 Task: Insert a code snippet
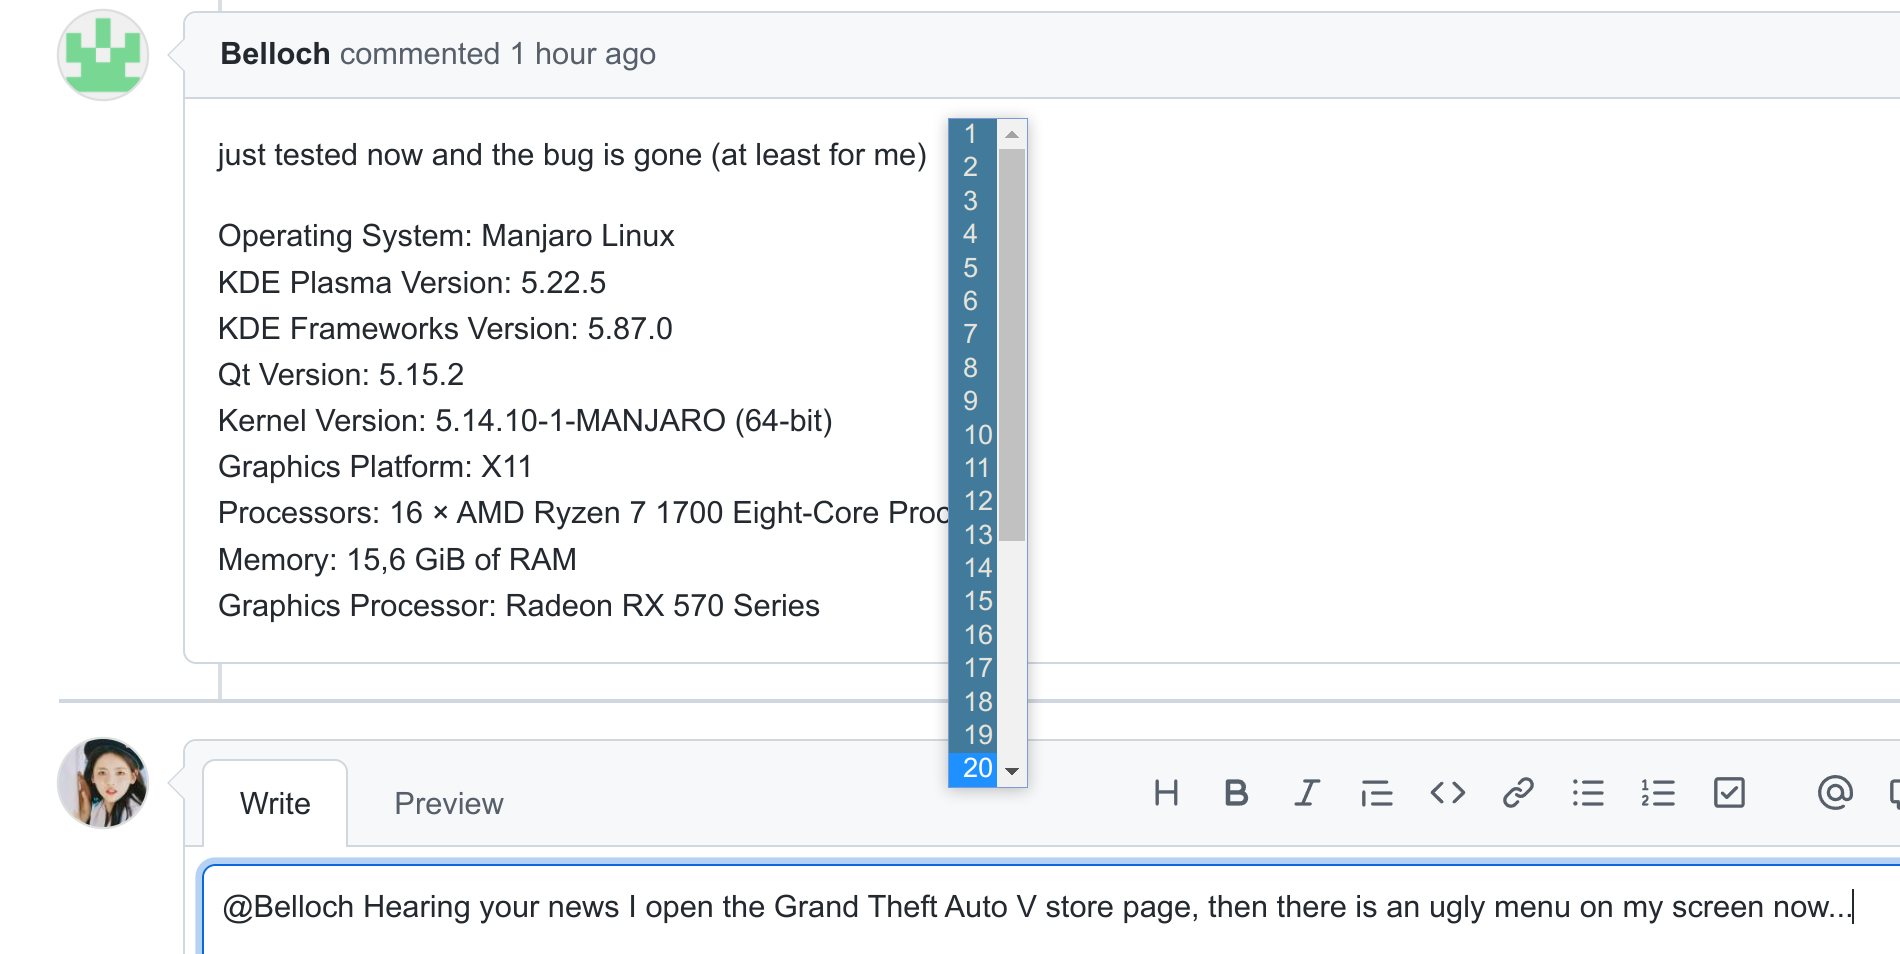(1446, 793)
